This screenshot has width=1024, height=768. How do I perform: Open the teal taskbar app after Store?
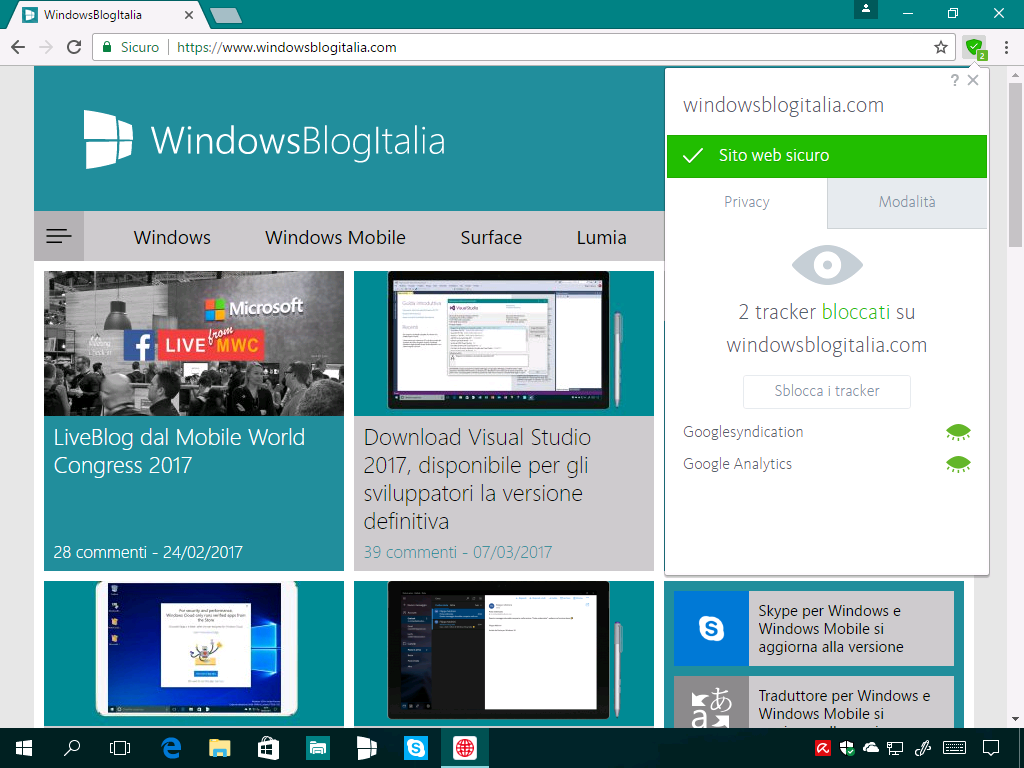318,748
